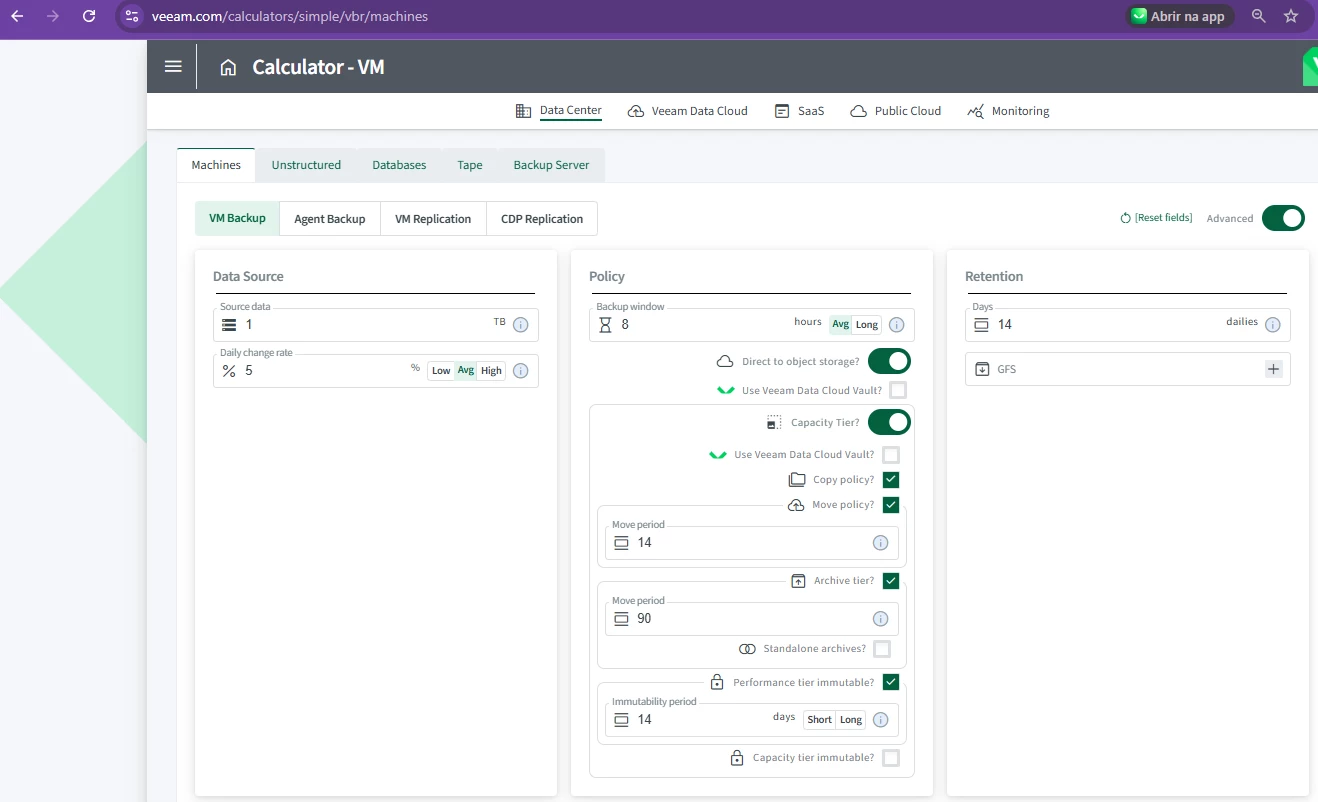The image size is (1318, 802).
Task: Click the reset icon beside Reset fields
Action: (x=1125, y=218)
